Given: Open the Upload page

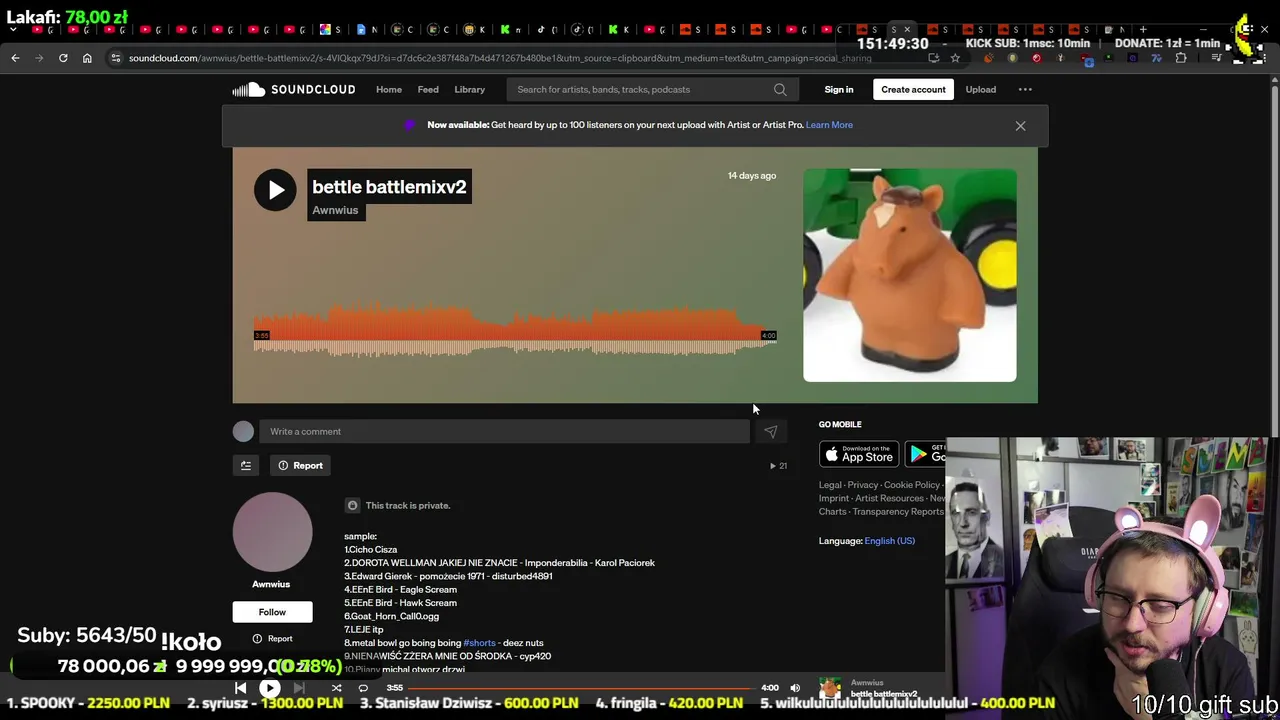Looking at the screenshot, I should coord(981,90).
